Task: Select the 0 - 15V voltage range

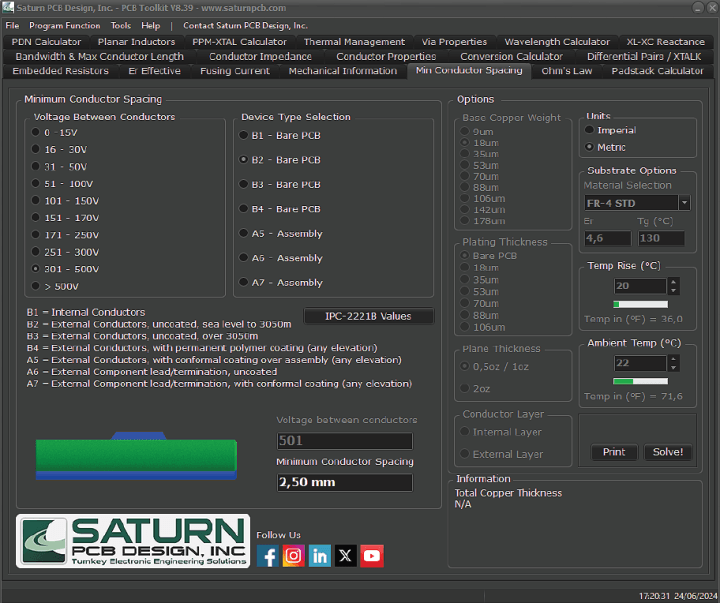Action: click(55, 133)
